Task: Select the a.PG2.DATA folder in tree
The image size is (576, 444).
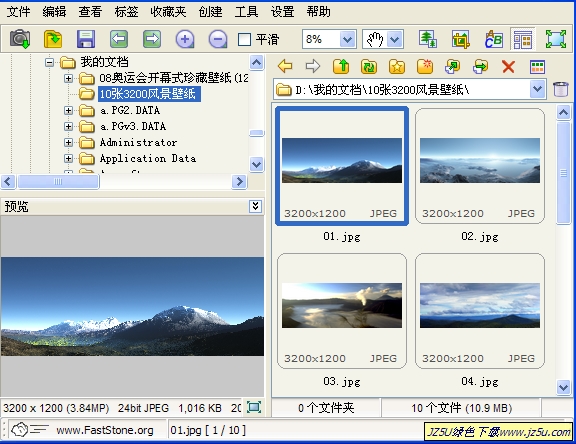Action: (130, 110)
